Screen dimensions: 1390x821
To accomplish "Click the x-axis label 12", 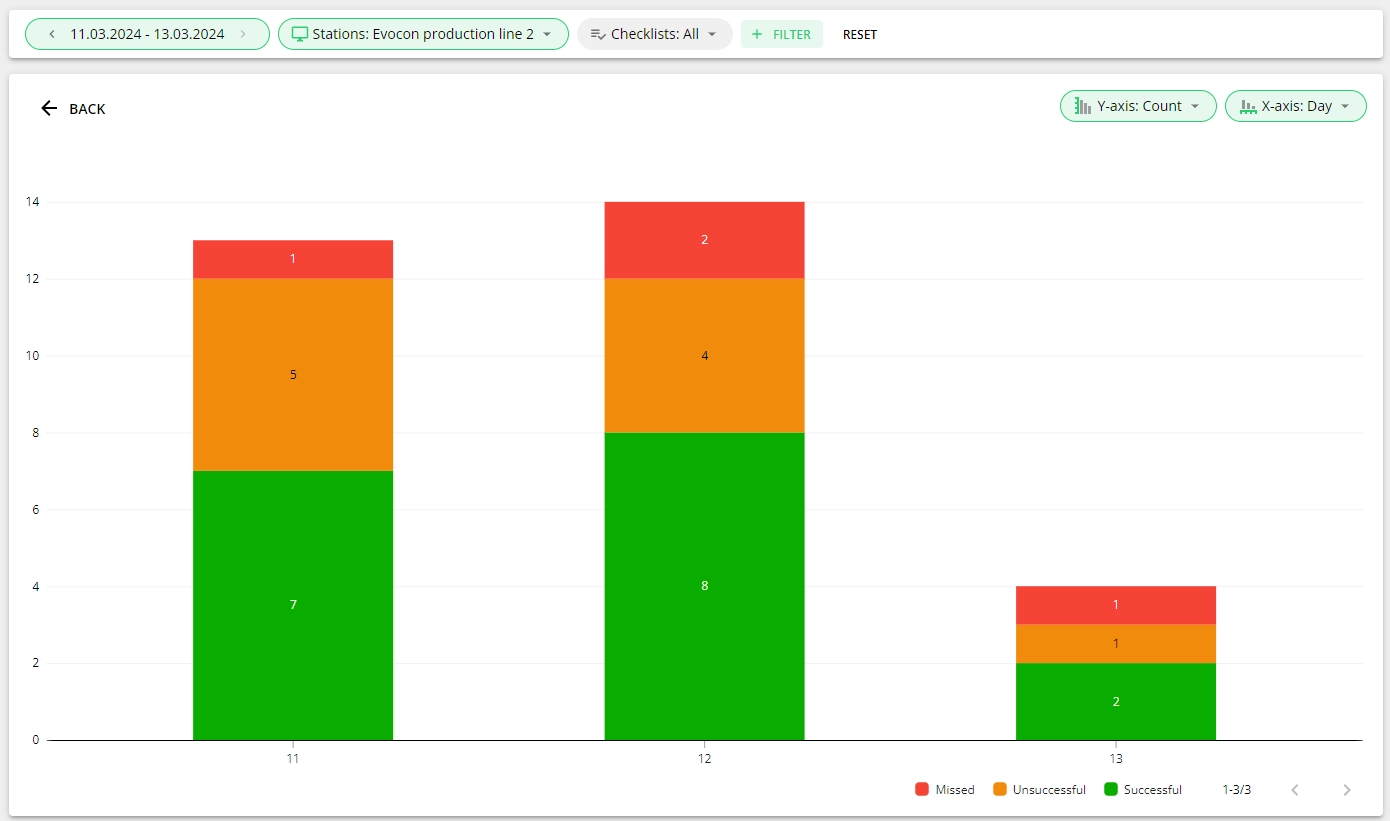I will point(705,759).
